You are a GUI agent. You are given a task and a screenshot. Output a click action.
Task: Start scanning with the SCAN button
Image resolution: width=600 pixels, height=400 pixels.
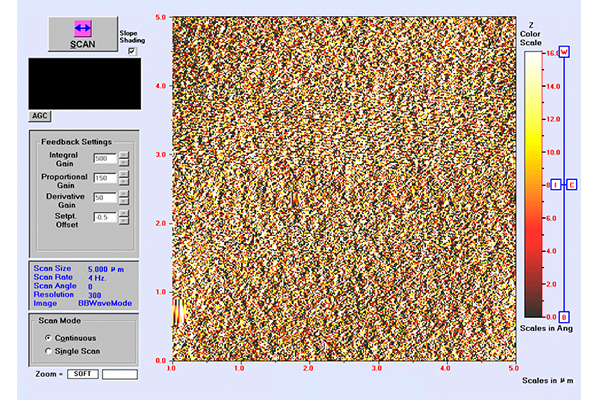pos(83,34)
